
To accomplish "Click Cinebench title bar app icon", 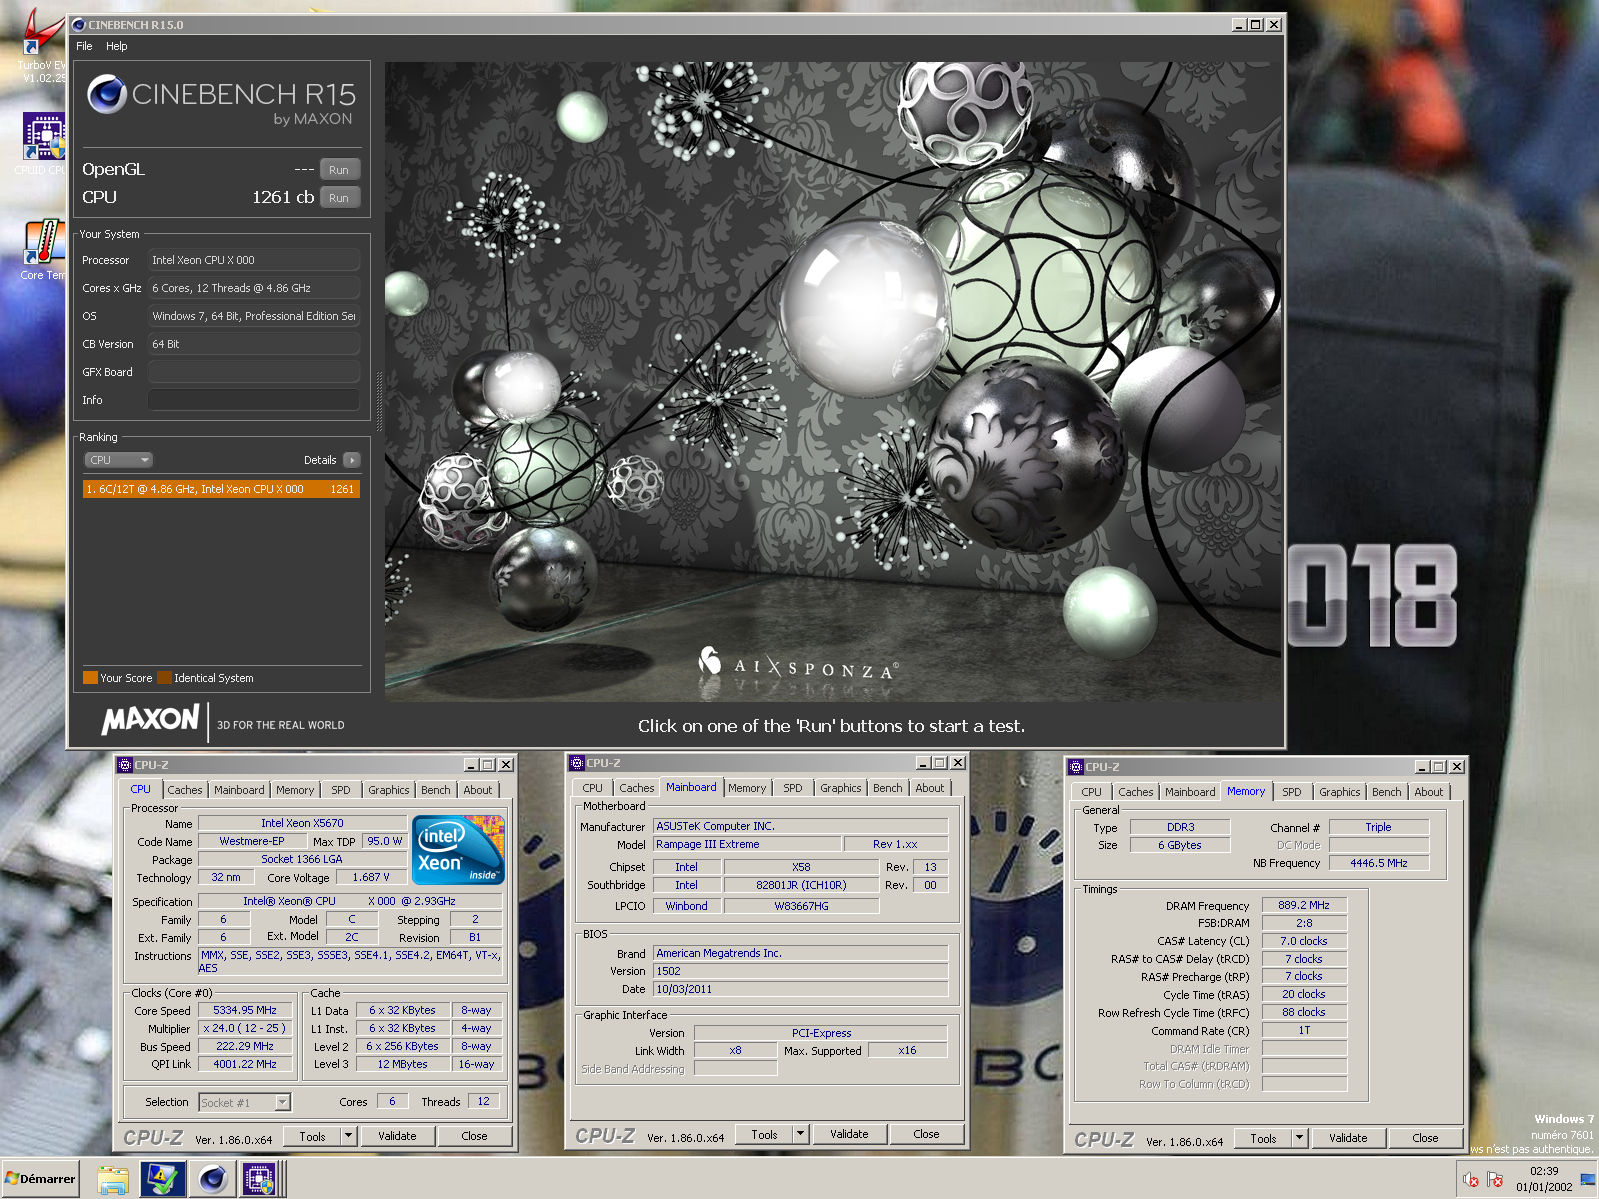I will [x=78, y=25].
